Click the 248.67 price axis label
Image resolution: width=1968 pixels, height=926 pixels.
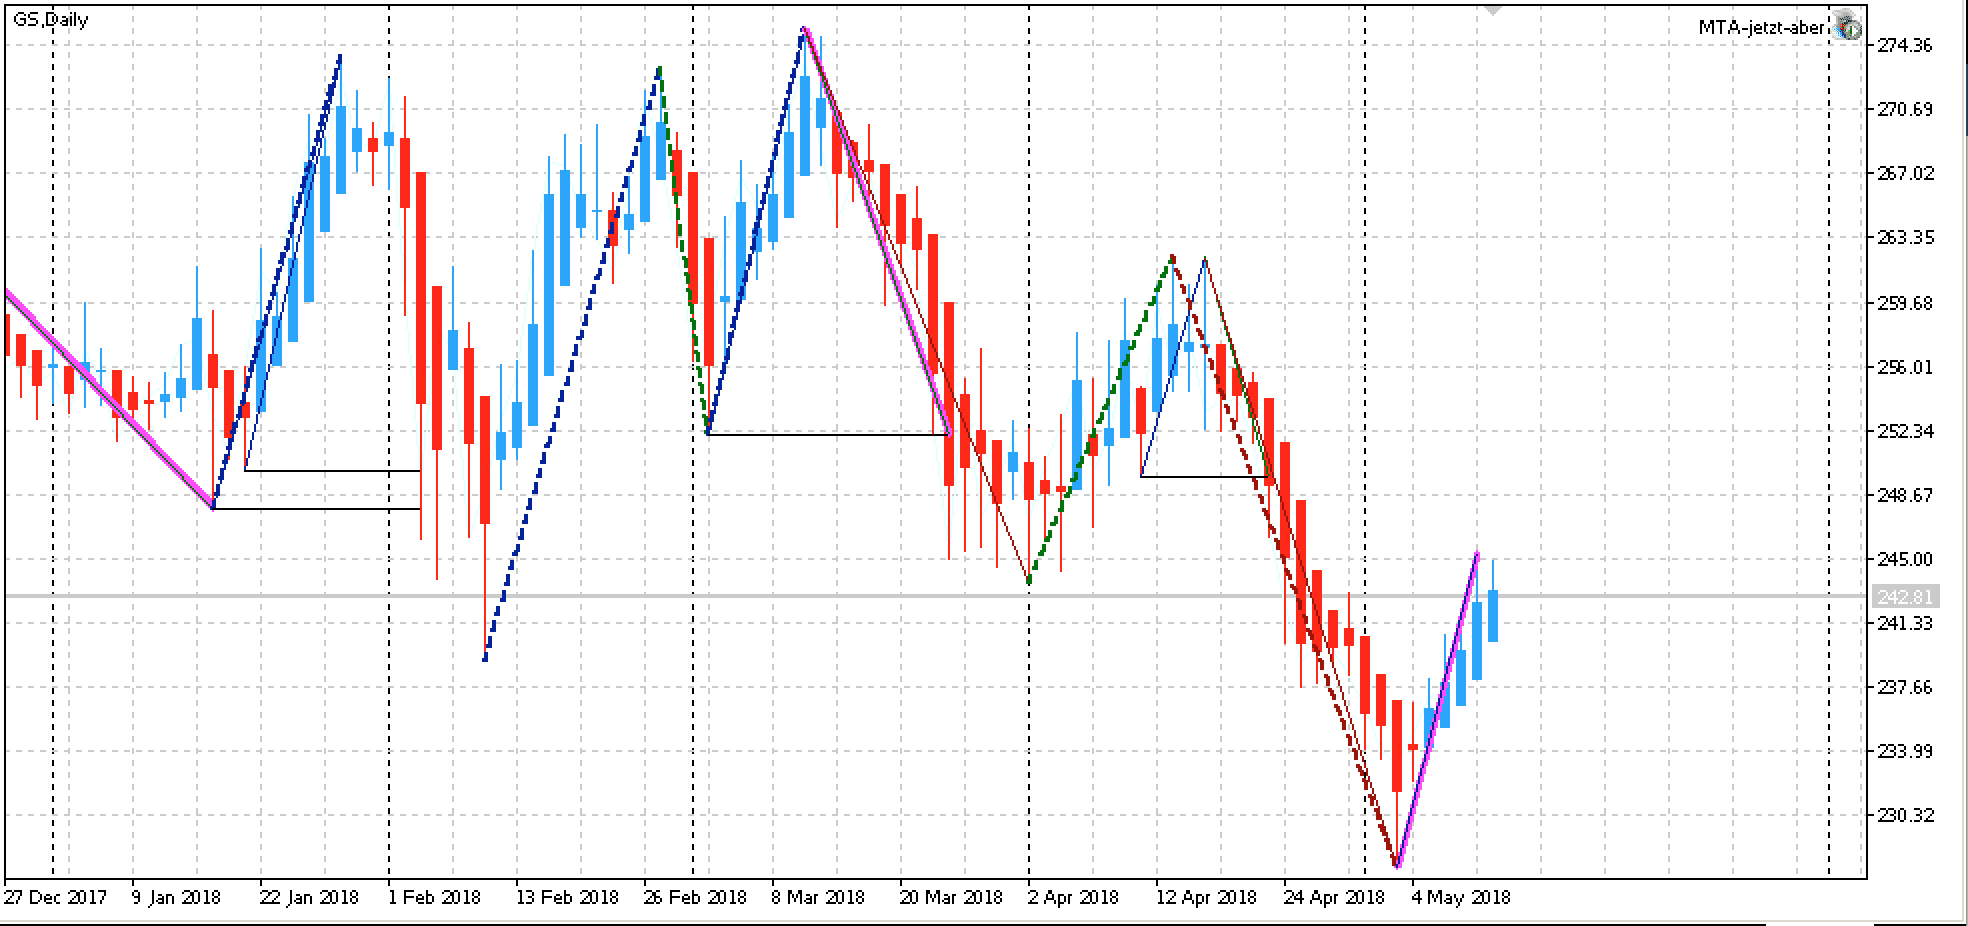tap(1905, 495)
